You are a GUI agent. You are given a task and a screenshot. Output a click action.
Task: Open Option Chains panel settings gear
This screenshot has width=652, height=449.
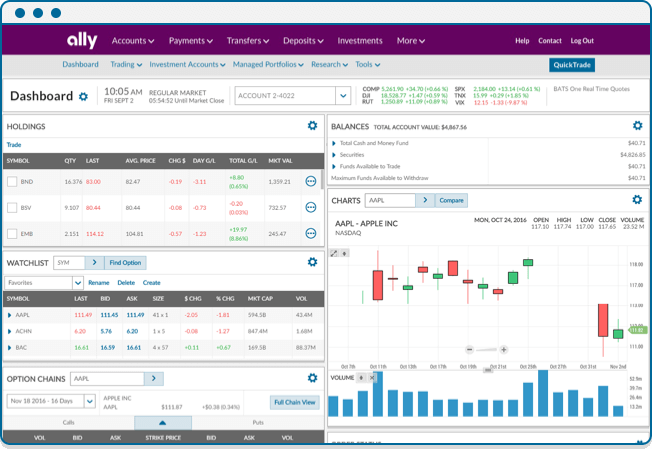tap(312, 378)
